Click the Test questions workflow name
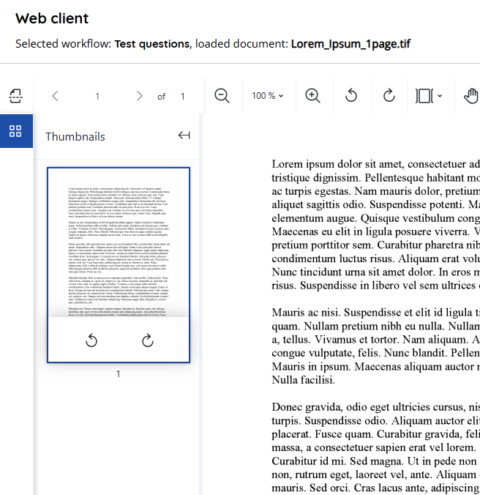 tap(152, 44)
